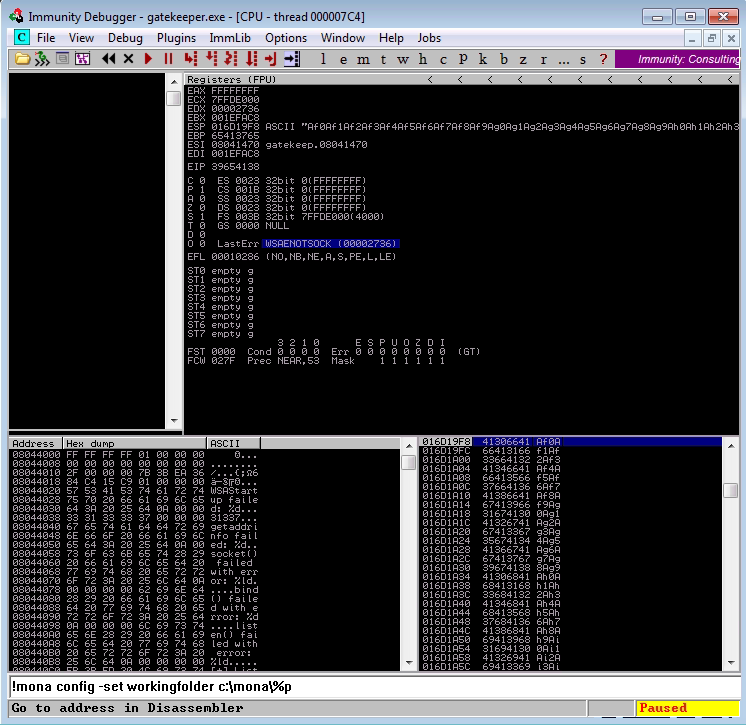Show Handles with 'h' button

(x=422, y=59)
